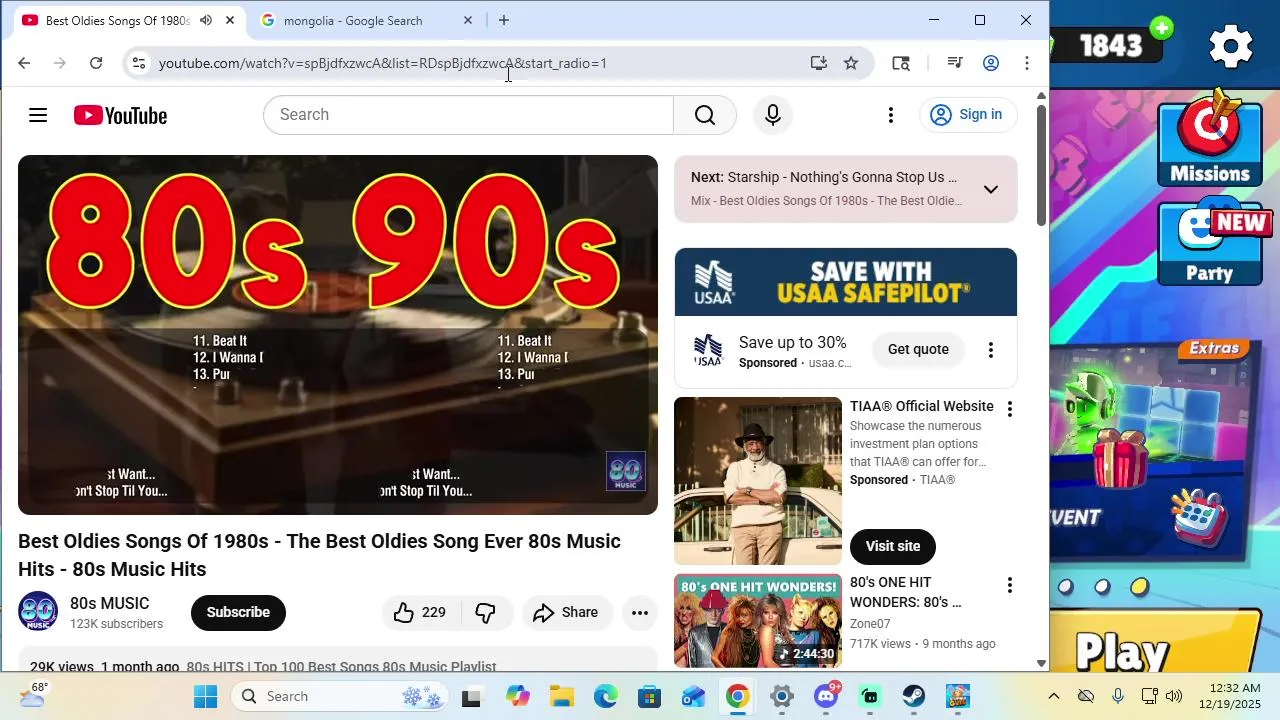Viewport: 1280px width, 720px height.
Task: Go back in Chrome
Action: [24, 63]
